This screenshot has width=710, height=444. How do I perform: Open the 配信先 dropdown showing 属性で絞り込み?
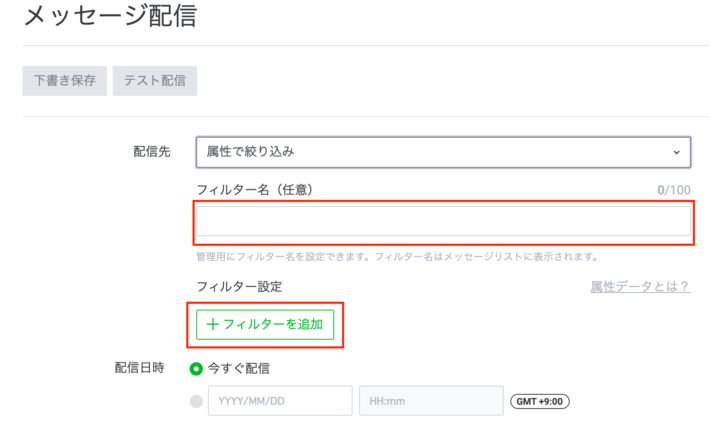(443, 152)
